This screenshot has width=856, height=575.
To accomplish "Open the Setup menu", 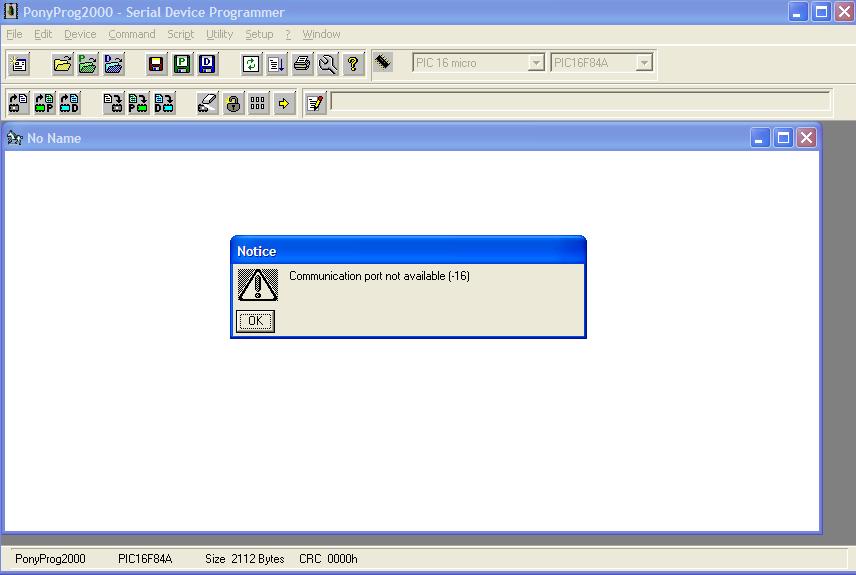I will [x=259, y=34].
